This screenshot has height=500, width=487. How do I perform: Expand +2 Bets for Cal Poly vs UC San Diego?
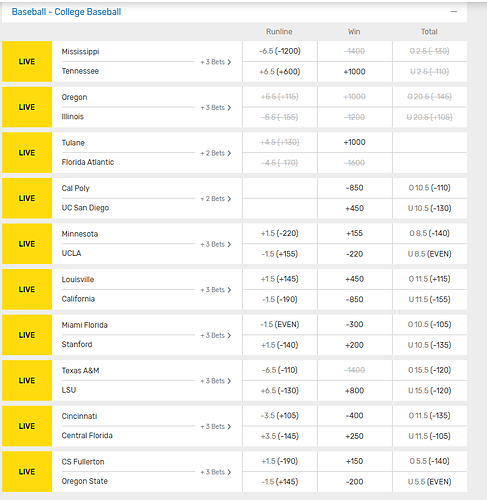coord(216,199)
